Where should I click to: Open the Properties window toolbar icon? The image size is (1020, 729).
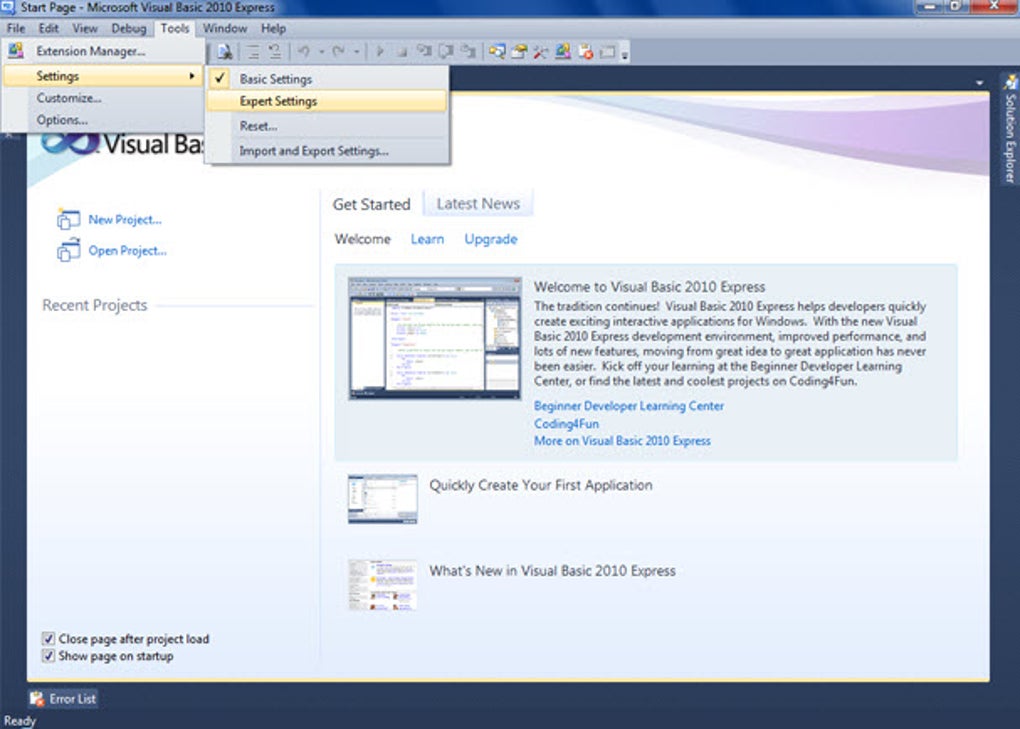click(518, 51)
